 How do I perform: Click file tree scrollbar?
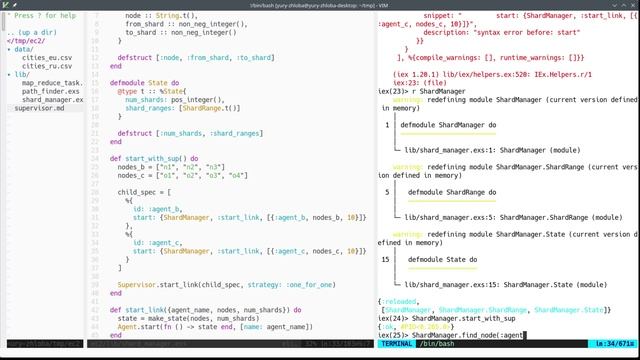point(3,21)
